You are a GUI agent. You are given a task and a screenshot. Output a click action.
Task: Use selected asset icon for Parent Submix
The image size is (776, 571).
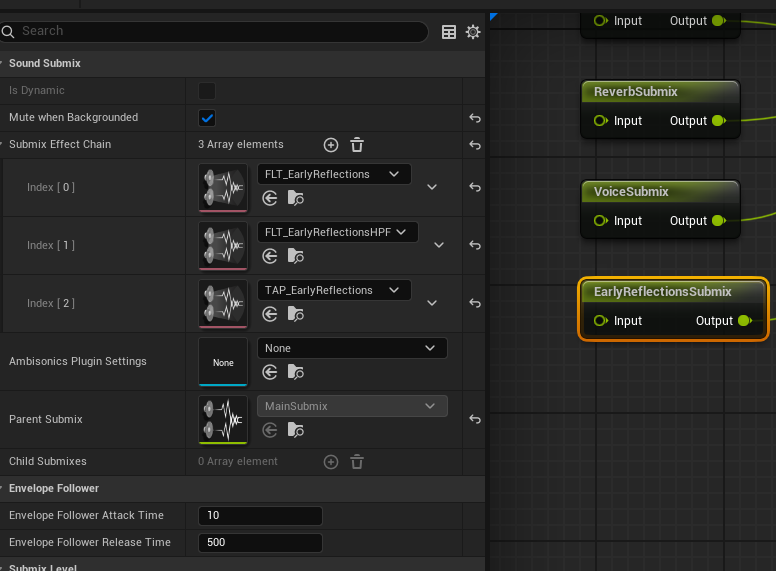tap(270, 430)
